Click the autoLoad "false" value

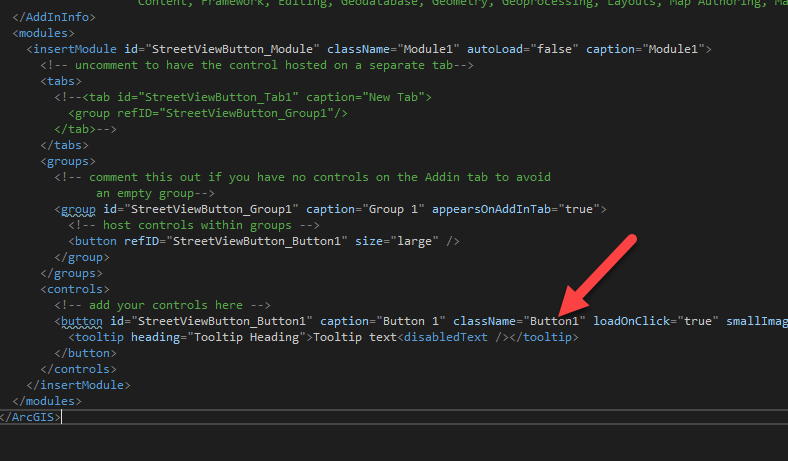[555, 49]
